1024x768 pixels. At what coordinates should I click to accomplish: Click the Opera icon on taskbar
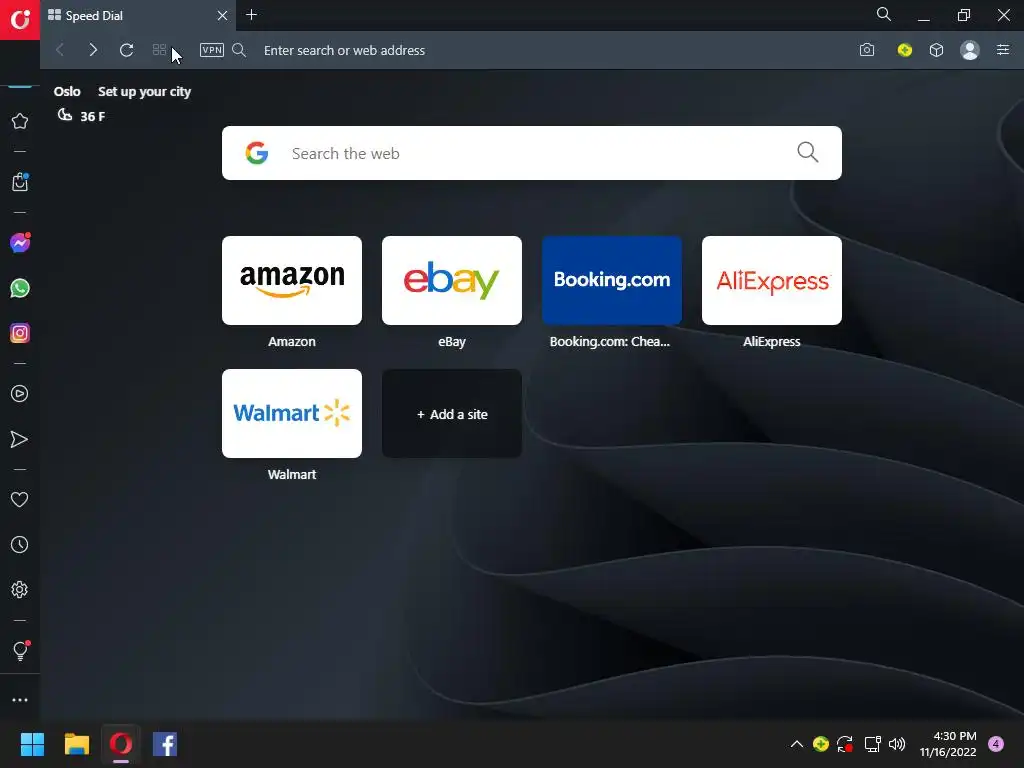tap(121, 744)
